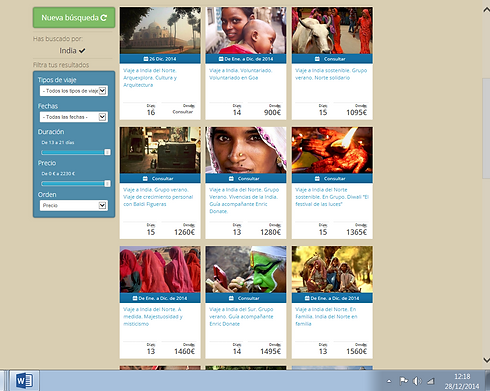Click the 1095€ price

coord(356,113)
